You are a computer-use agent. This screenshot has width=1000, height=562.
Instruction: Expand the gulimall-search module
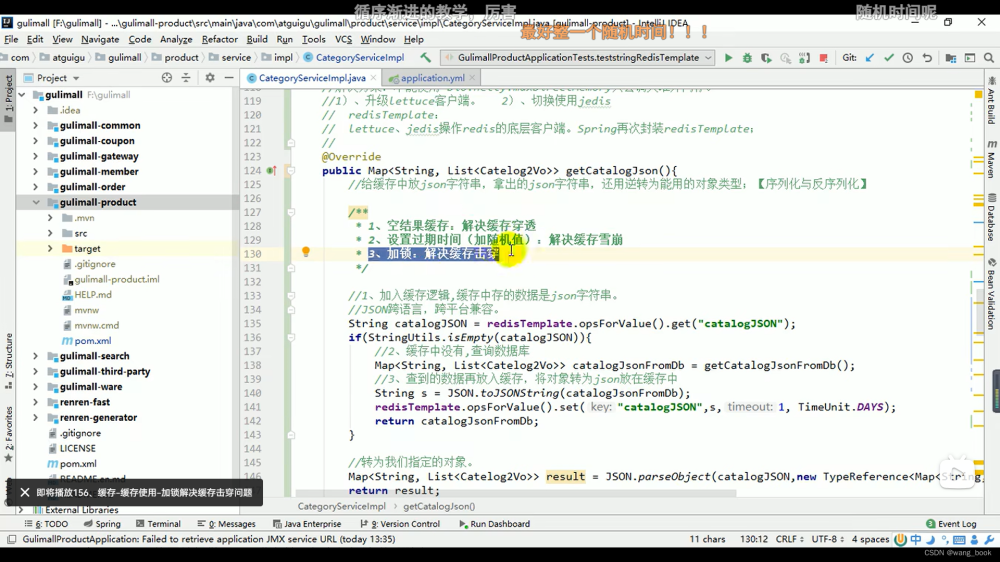tap(36, 356)
